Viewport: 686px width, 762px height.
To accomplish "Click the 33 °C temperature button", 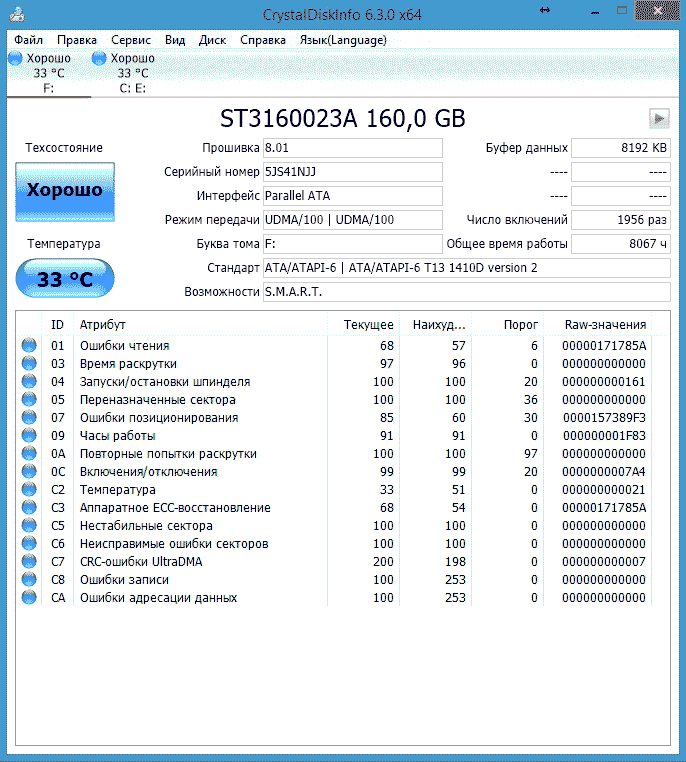I will pos(65,278).
